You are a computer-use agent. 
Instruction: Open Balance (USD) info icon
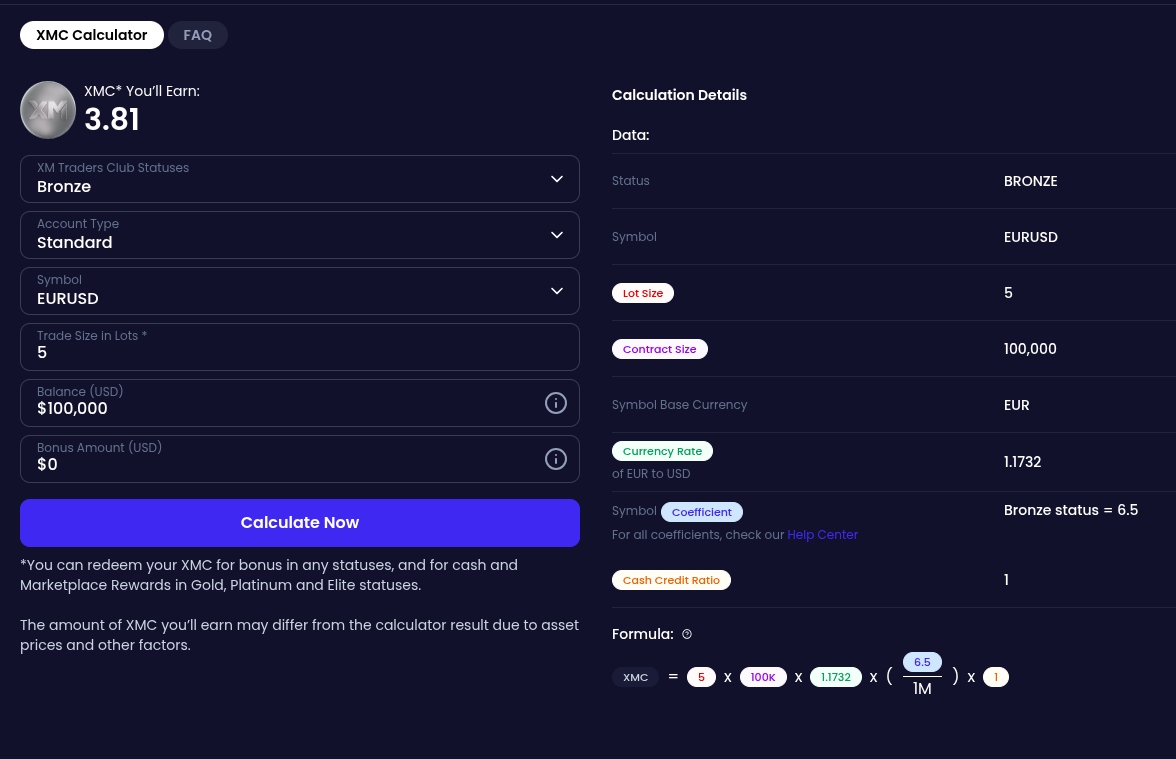click(x=556, y=403)
